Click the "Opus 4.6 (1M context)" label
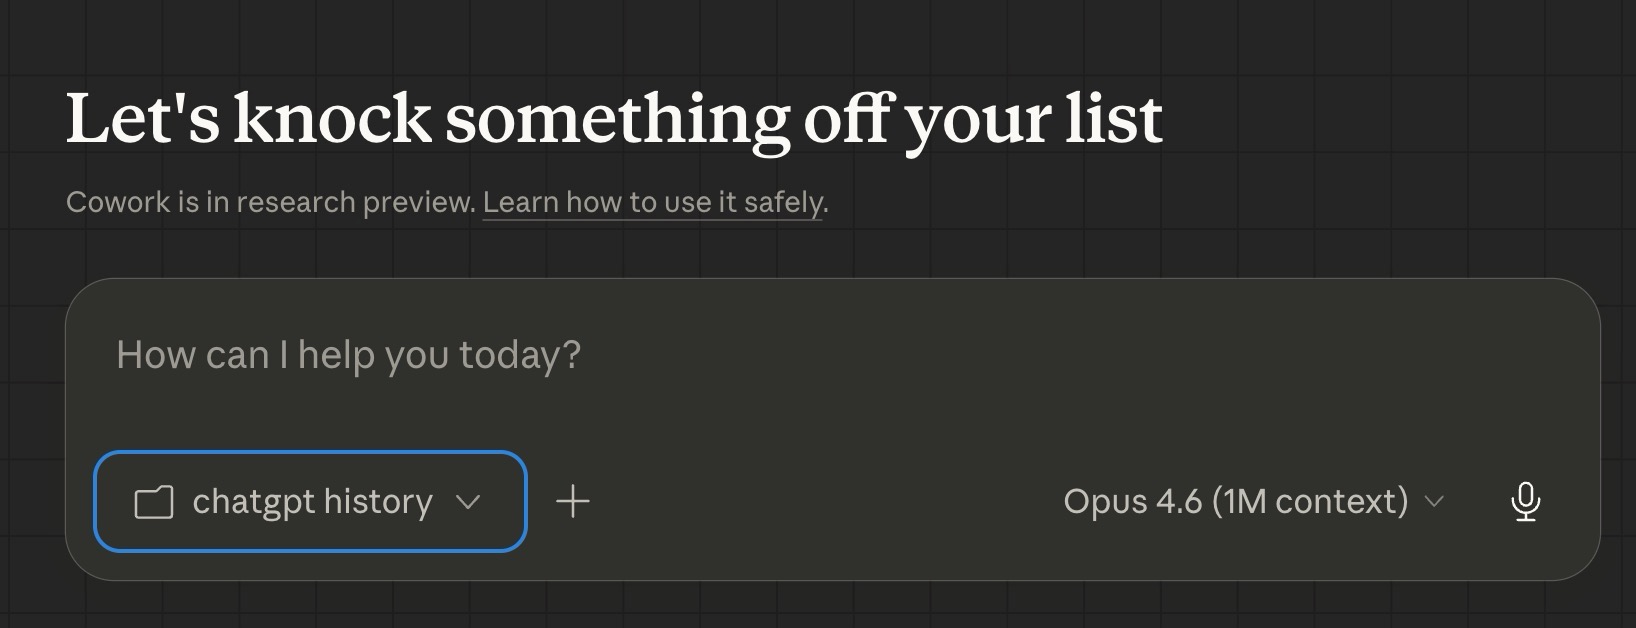The height and width of the screenshot is (628, 1636). coord(1235,501)
